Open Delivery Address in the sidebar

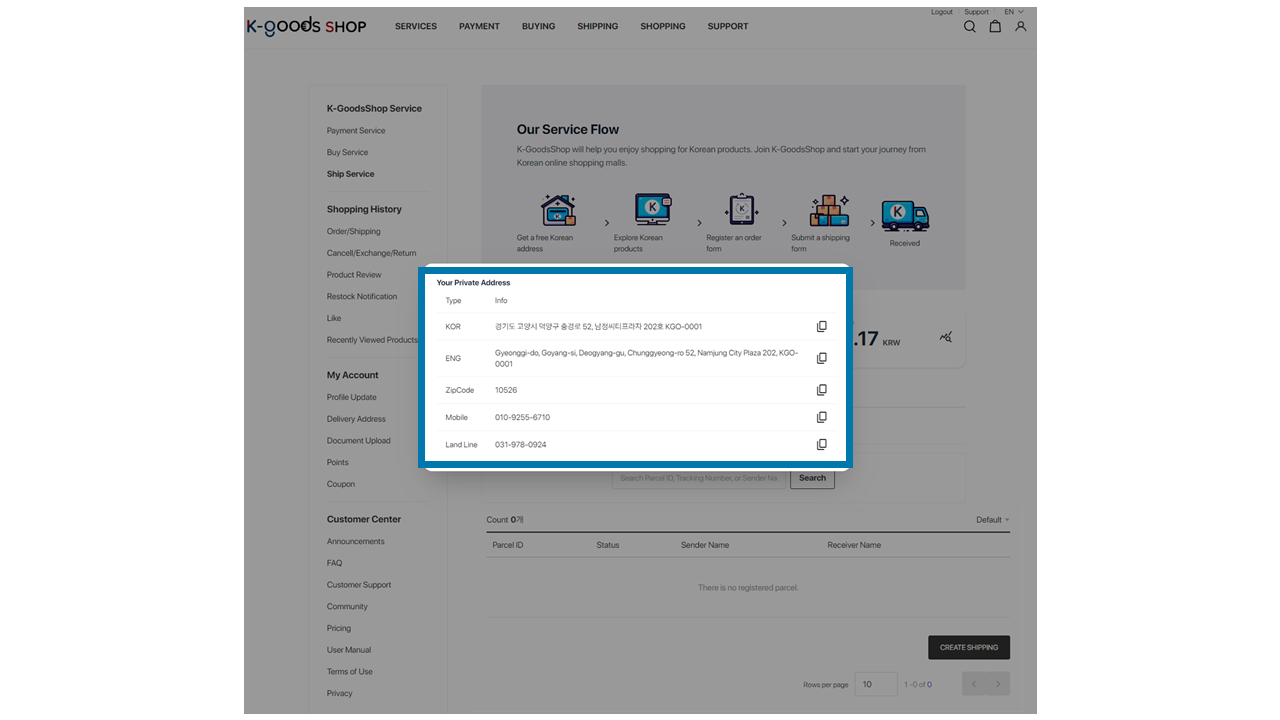click(356, 419)
